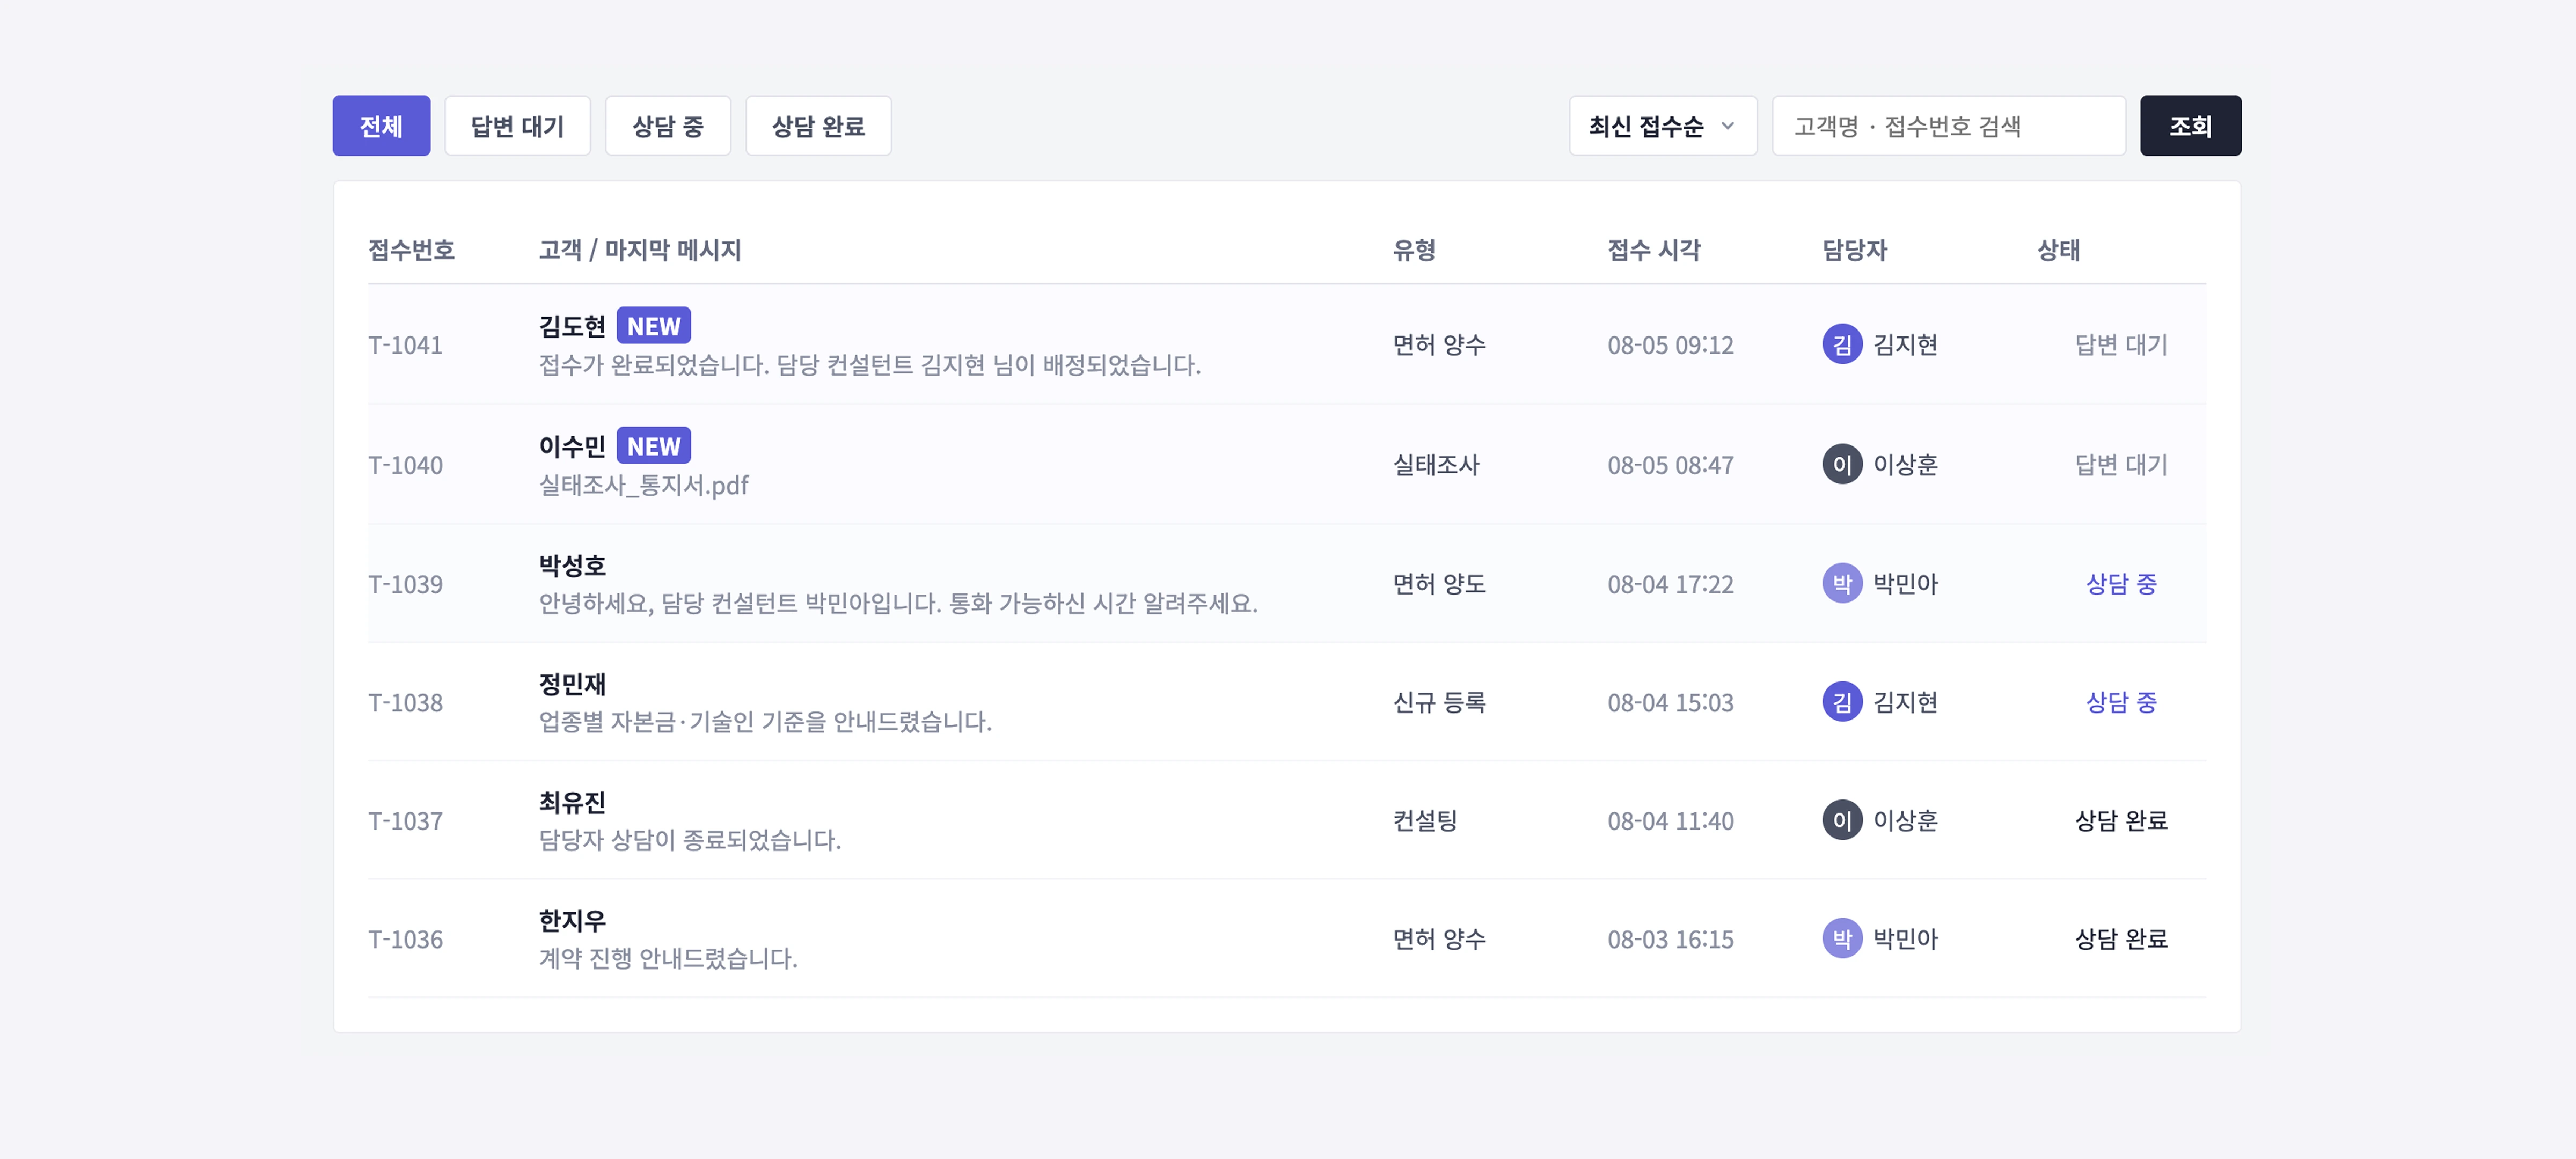Switch to the 답변 대기 tab
This screenshot has height=1159, width=2576.
pos(517,126)
